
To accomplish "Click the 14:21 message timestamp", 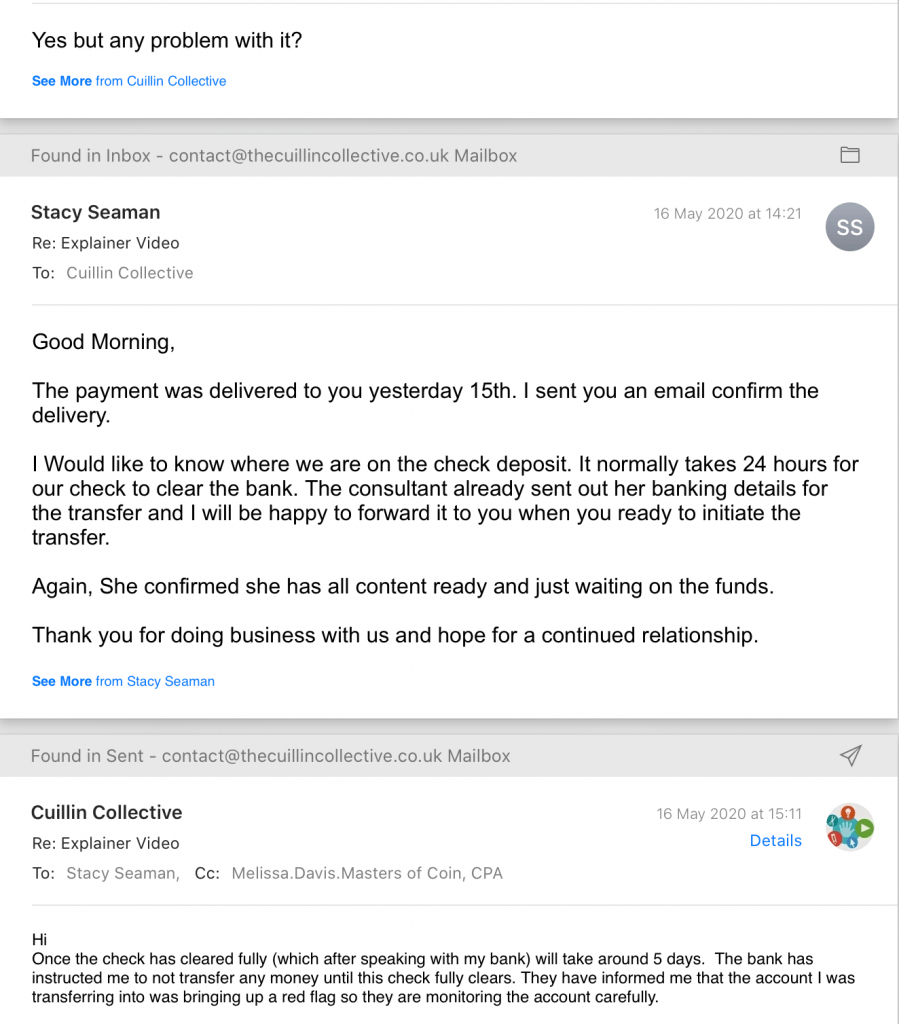I will (727, 213).
